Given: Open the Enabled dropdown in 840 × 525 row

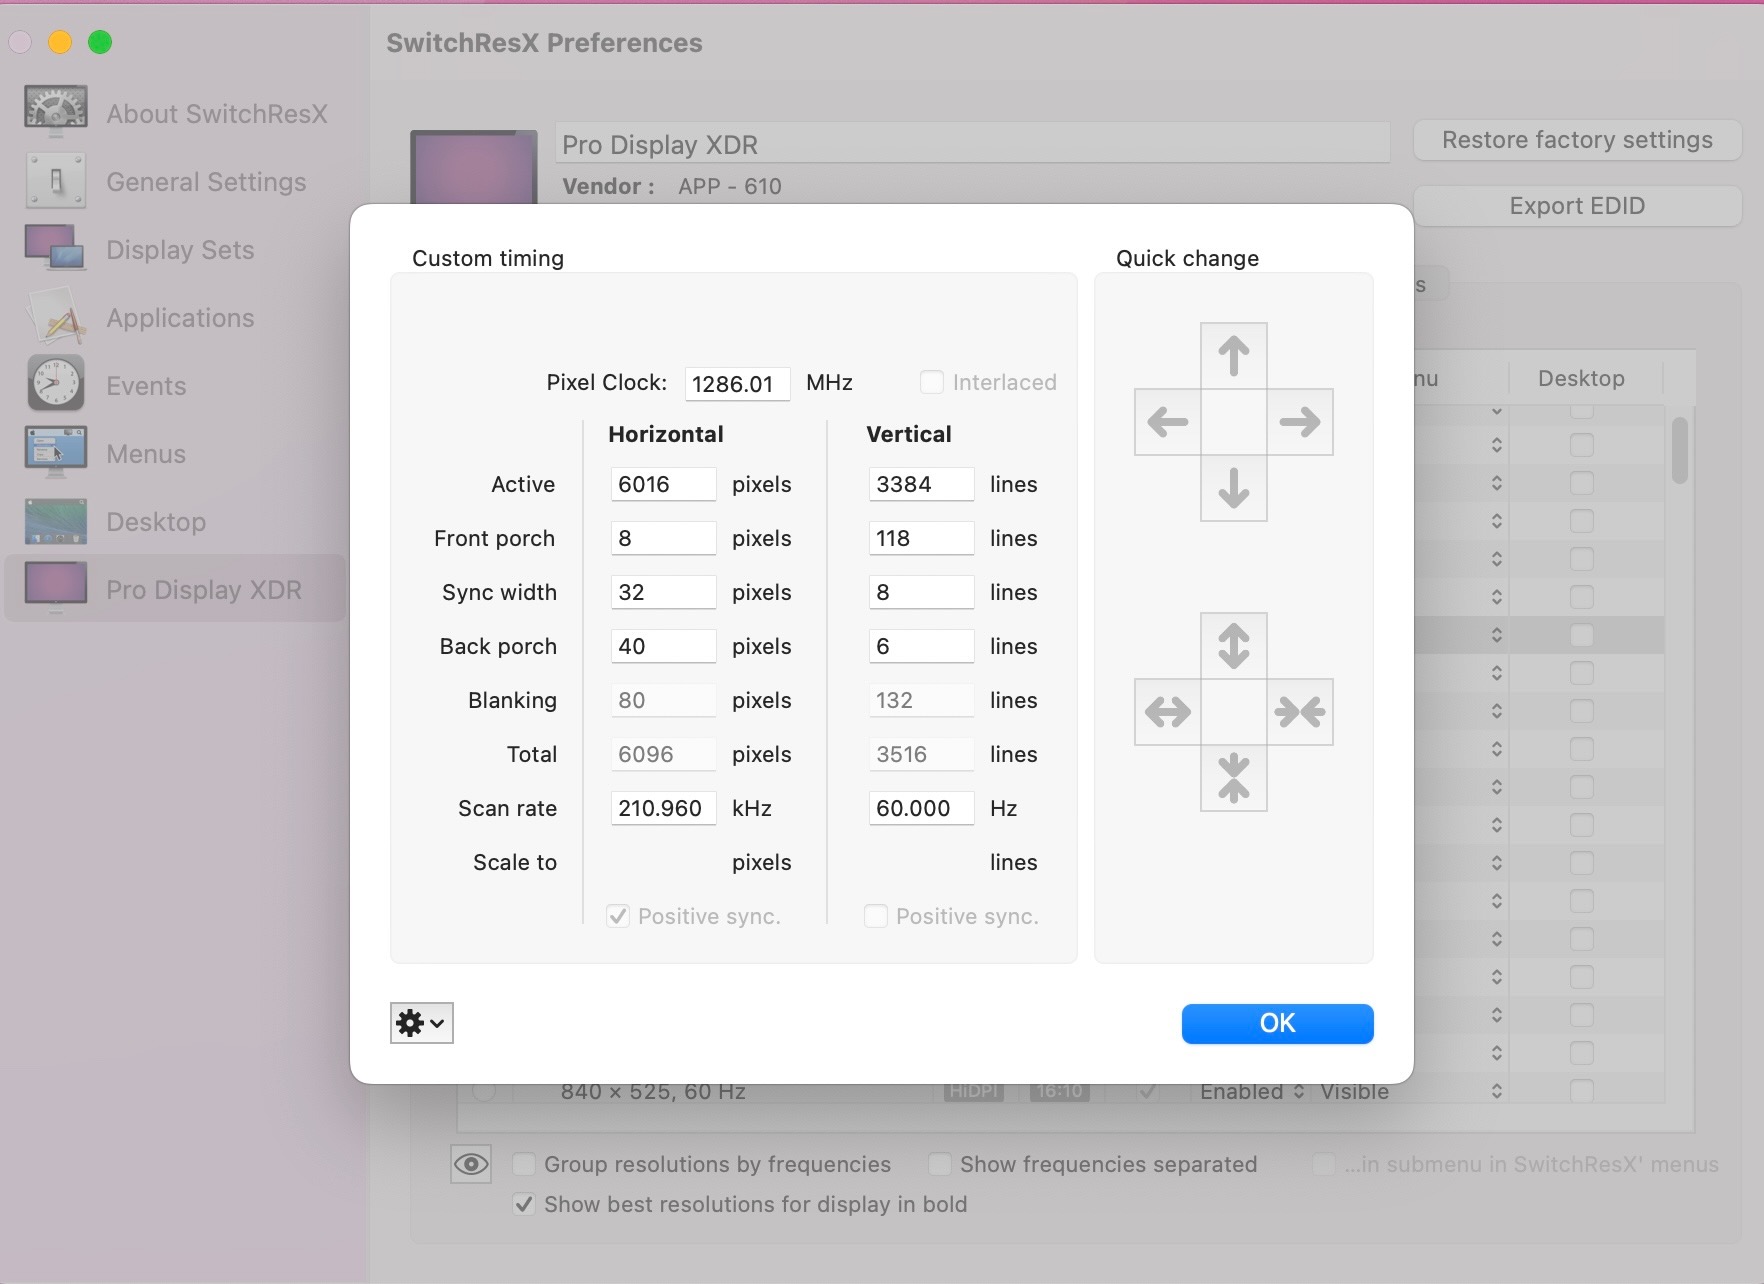Looking at the screenshot, I should [1252, 1091].
